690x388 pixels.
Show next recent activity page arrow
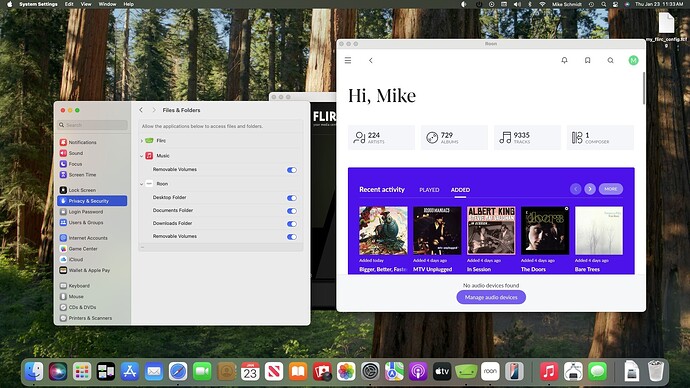click(590, 189)
